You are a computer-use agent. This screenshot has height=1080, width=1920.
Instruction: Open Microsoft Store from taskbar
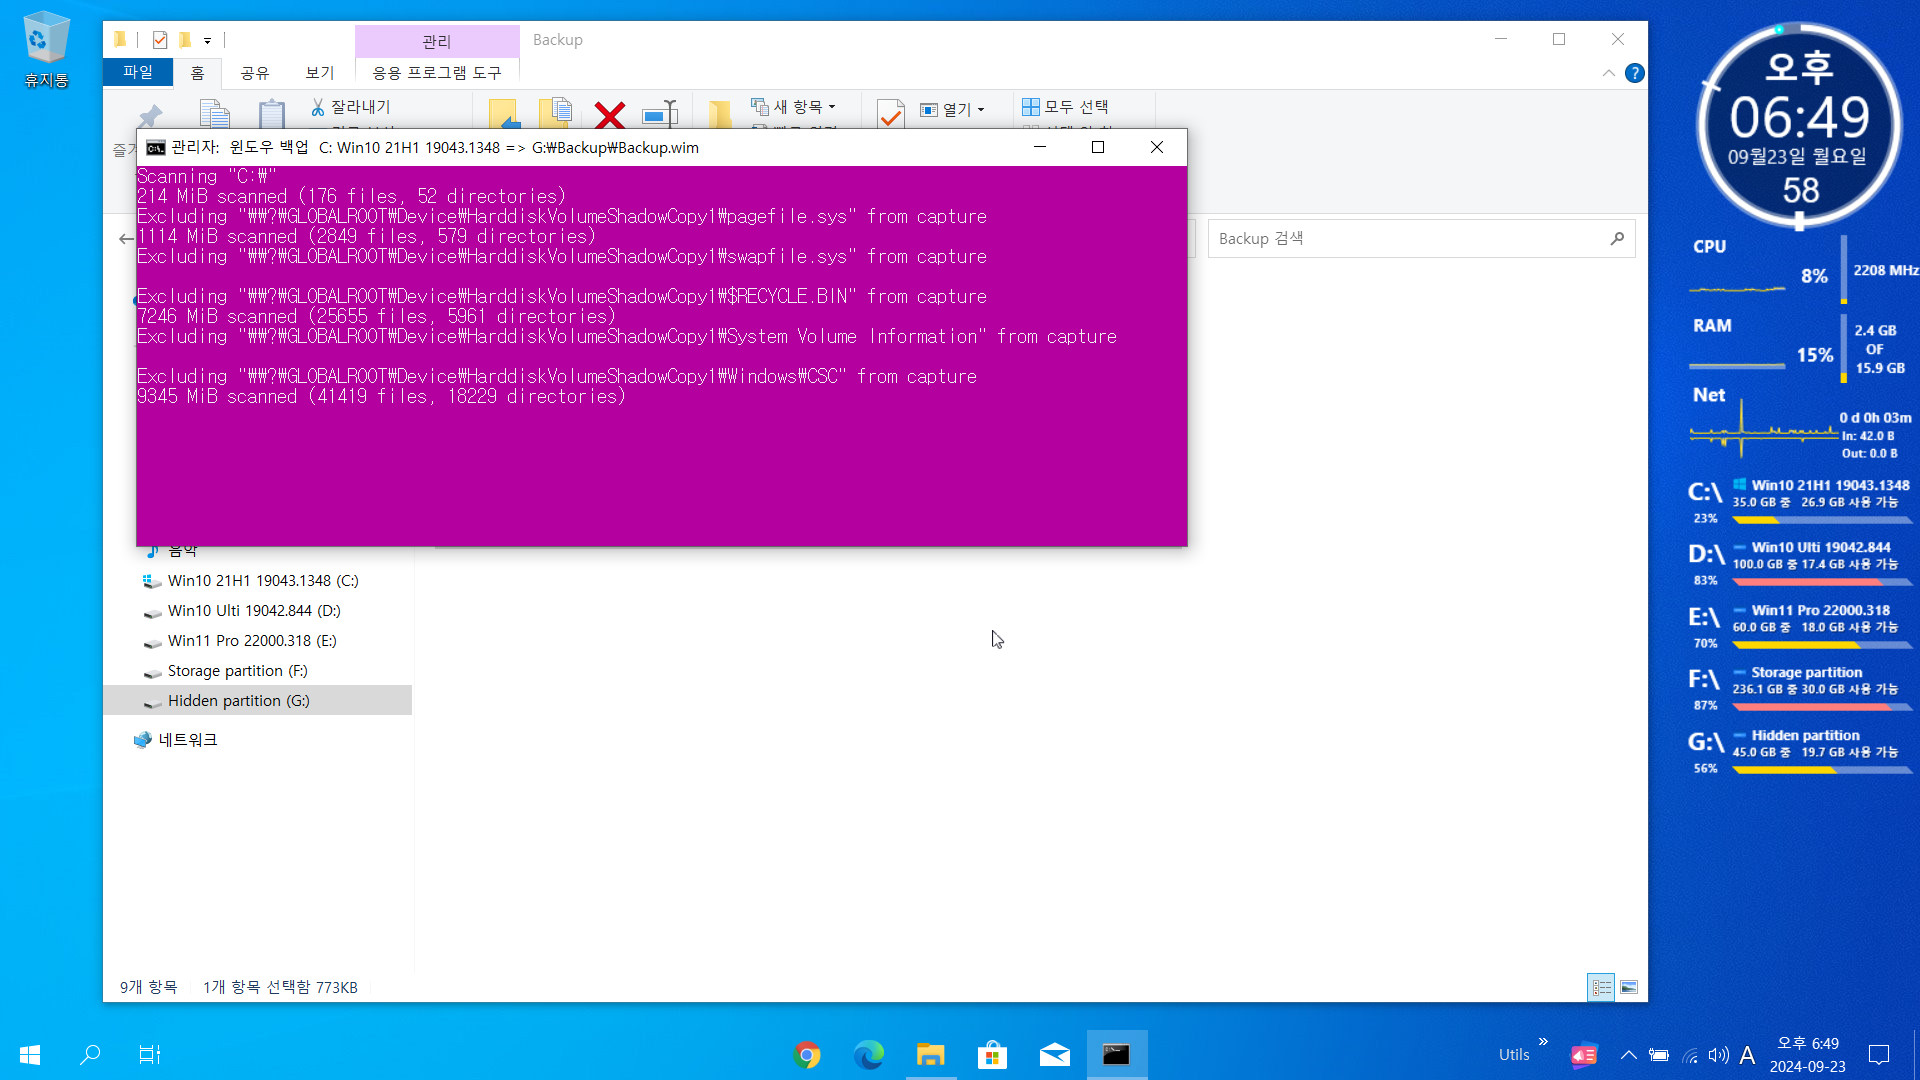992,1055
